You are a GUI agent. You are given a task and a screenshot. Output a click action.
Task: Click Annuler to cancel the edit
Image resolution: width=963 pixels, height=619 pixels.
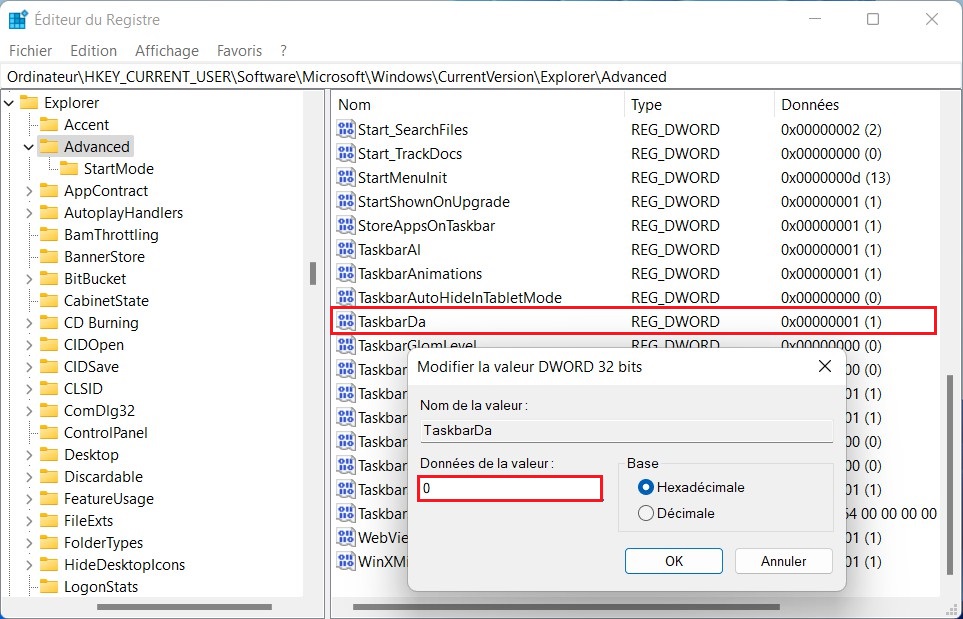tap(783, 561)
